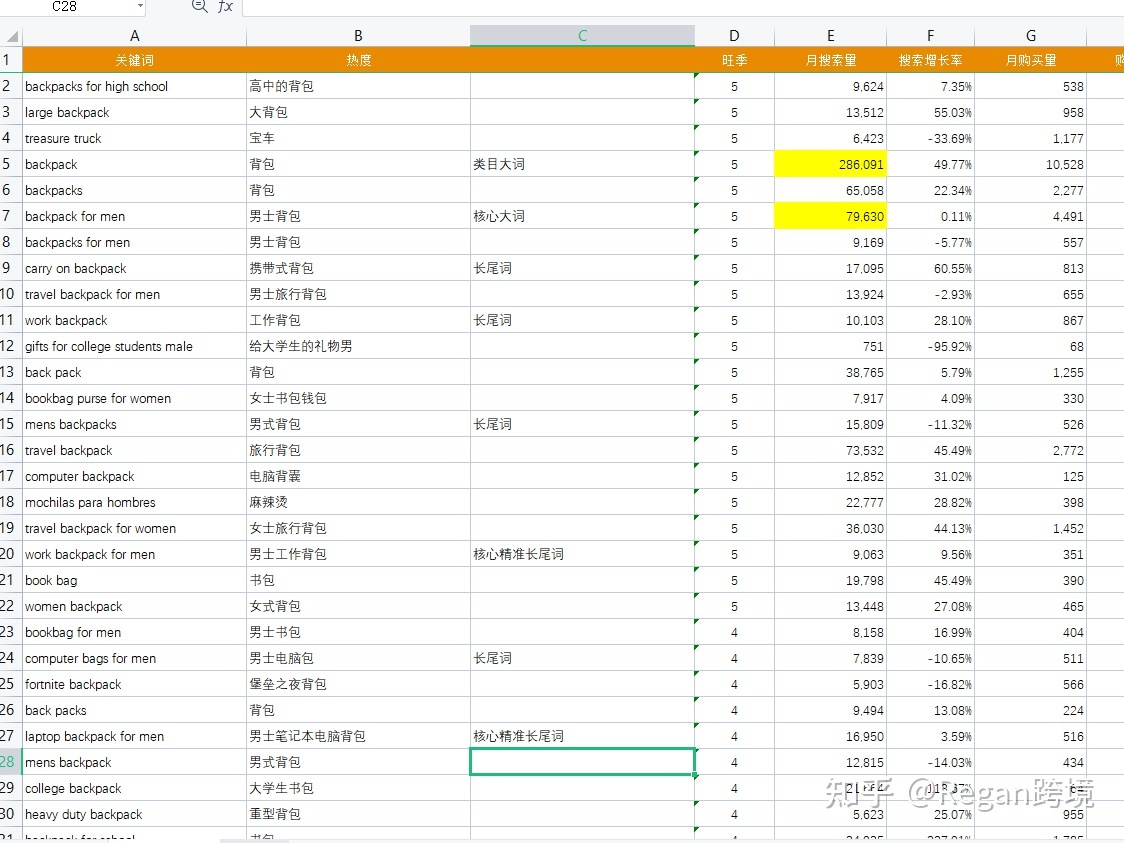Select column E header
1124x843 pixels.
point(830,36)
